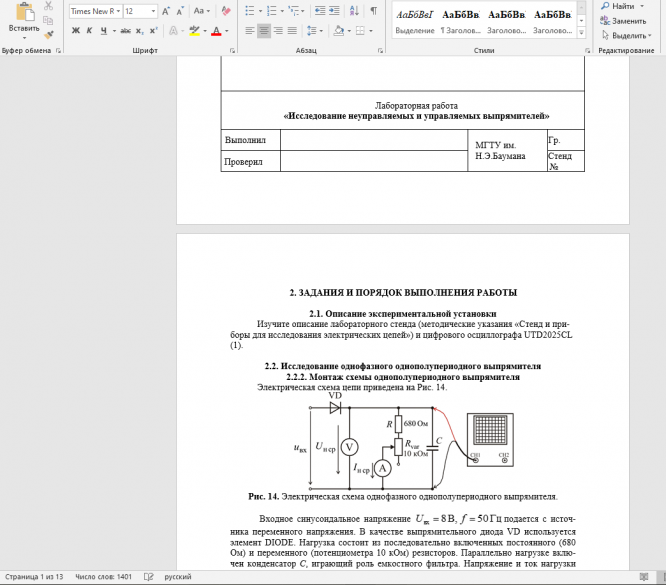Image resolution: width=666 pixels, height=585 pixels.
Task: Open underline style dropdown arrow
Action: [114, 31]
